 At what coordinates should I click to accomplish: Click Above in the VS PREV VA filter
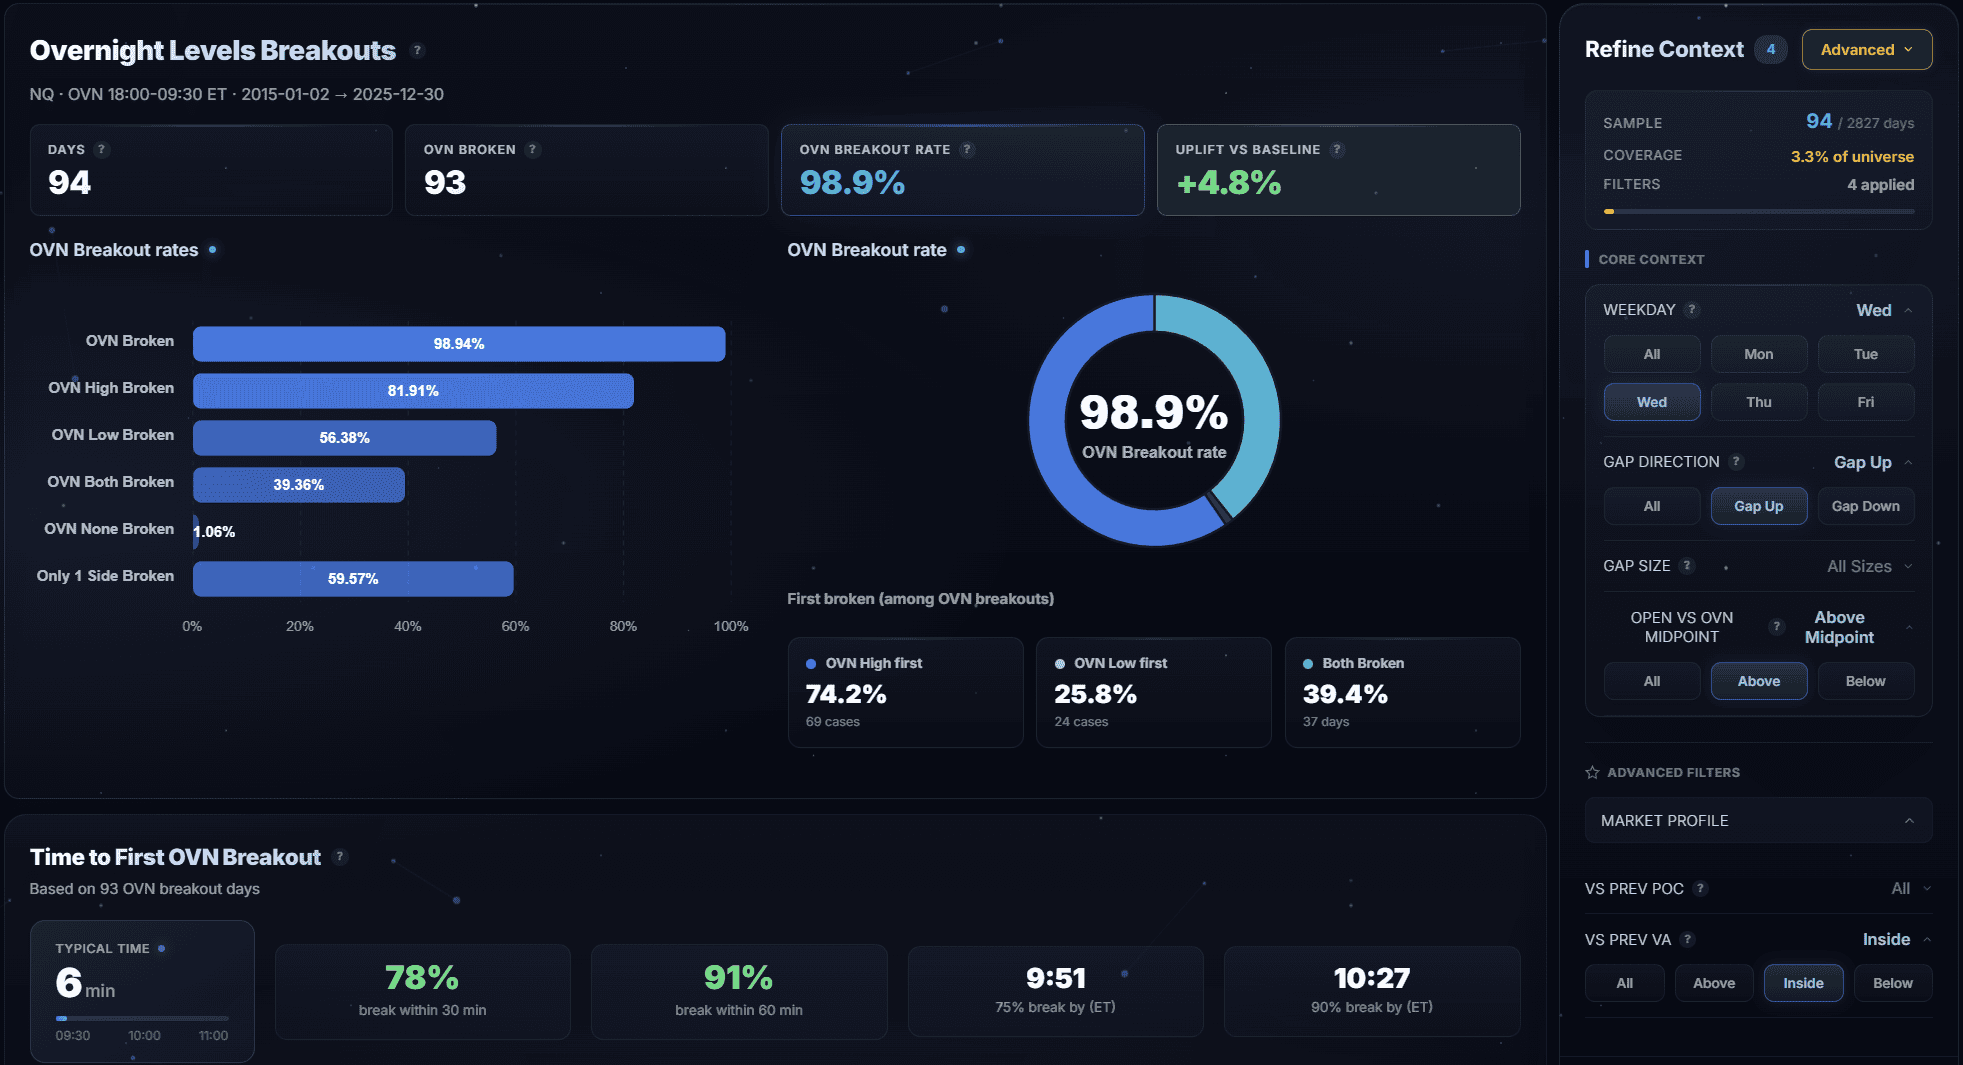1713,983
